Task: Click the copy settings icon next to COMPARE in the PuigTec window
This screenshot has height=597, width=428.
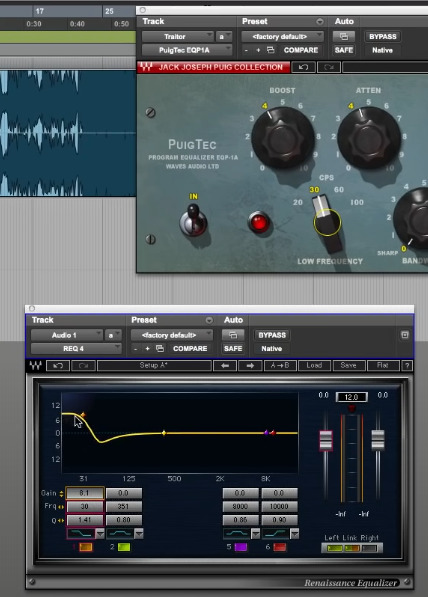Action: (x=270, y=50)
